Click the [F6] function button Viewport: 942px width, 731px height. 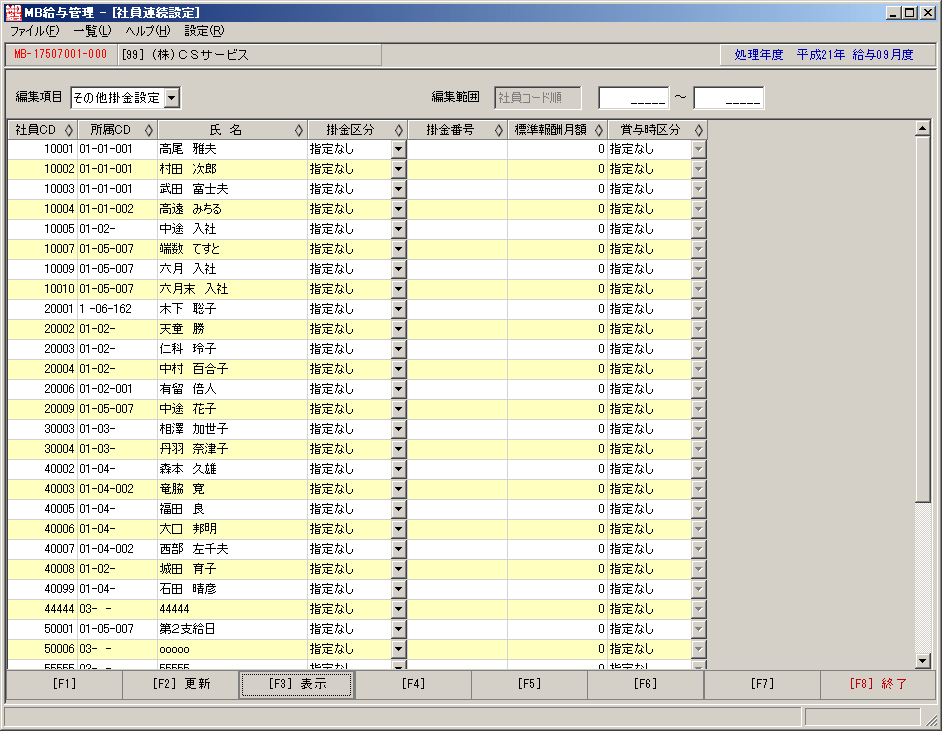645,684
